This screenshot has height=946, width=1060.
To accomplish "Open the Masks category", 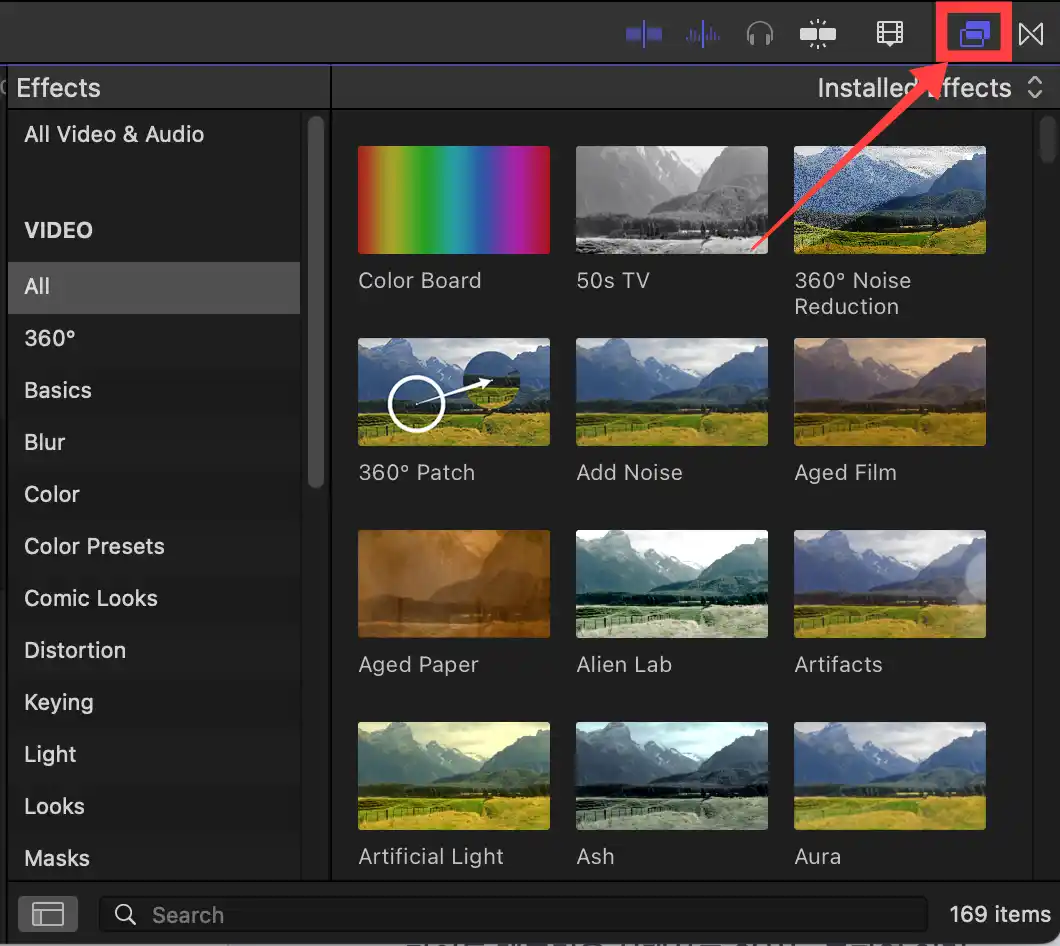I will (154, 859).
